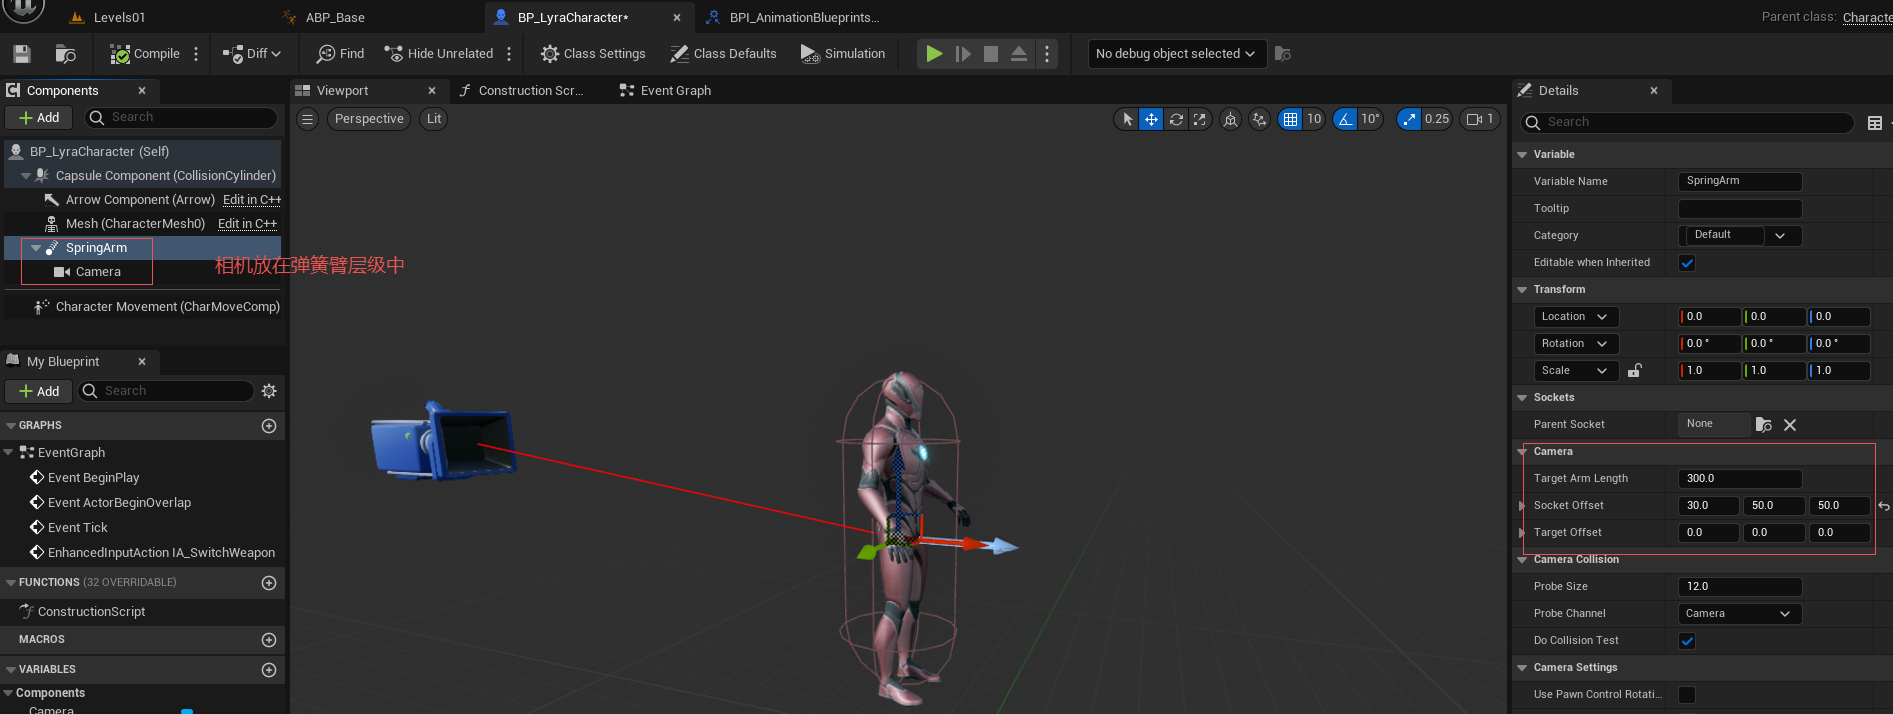The height and width of the screenshot is (714, 1893).
Task: Open grid snap value 10
Action: (x=1314, y=119)
